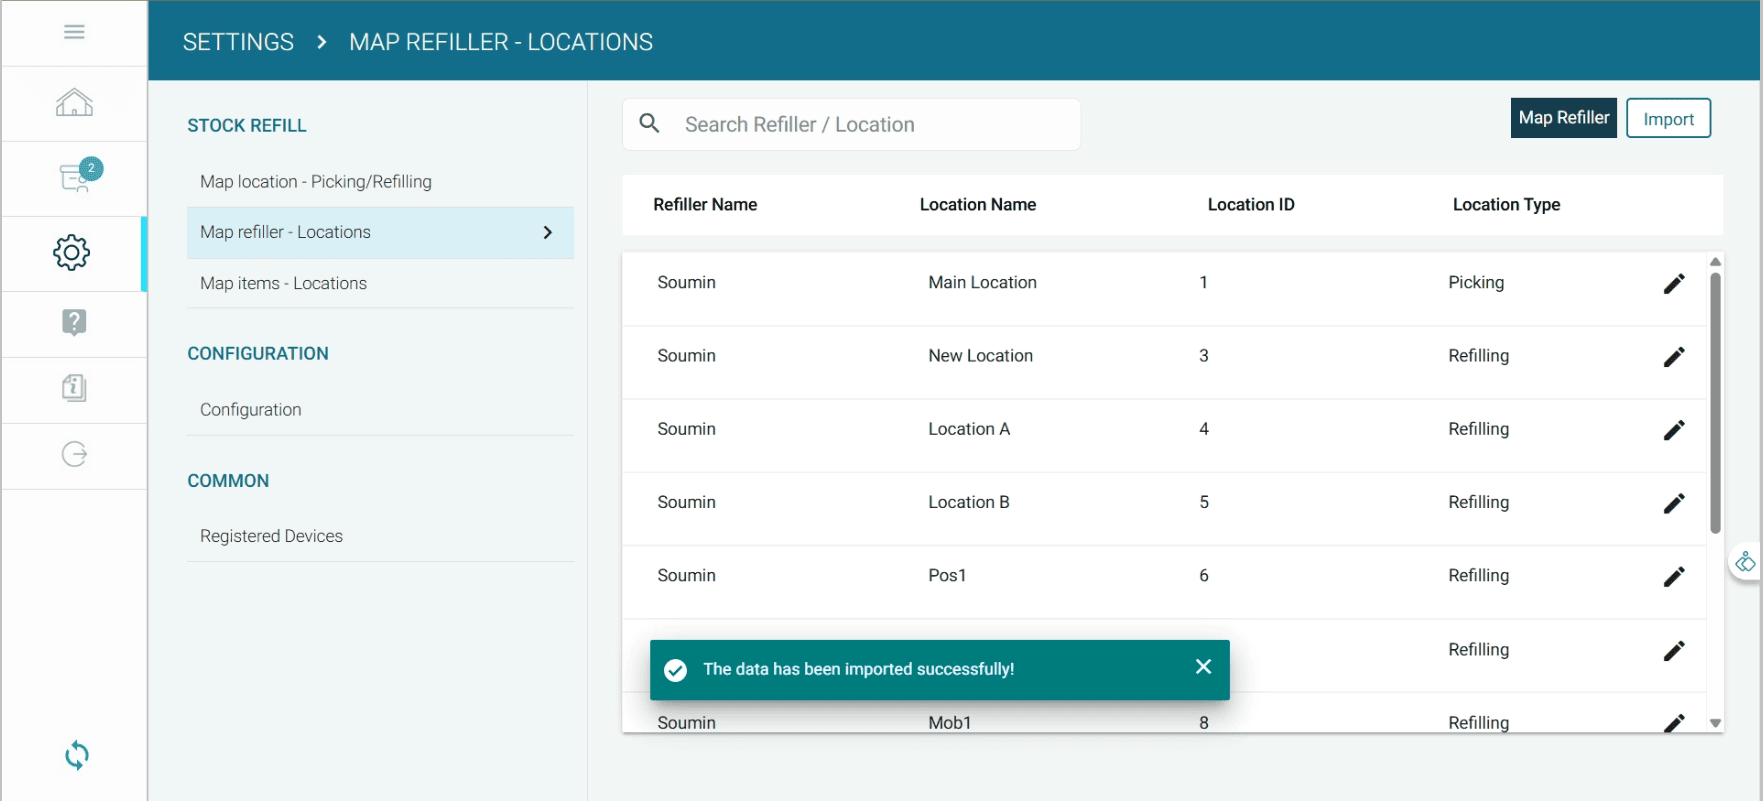This screenshot has height=801, width=1763.
Task: Select Map location - Picking/Refilling menu item
Action: pos(316,182)
